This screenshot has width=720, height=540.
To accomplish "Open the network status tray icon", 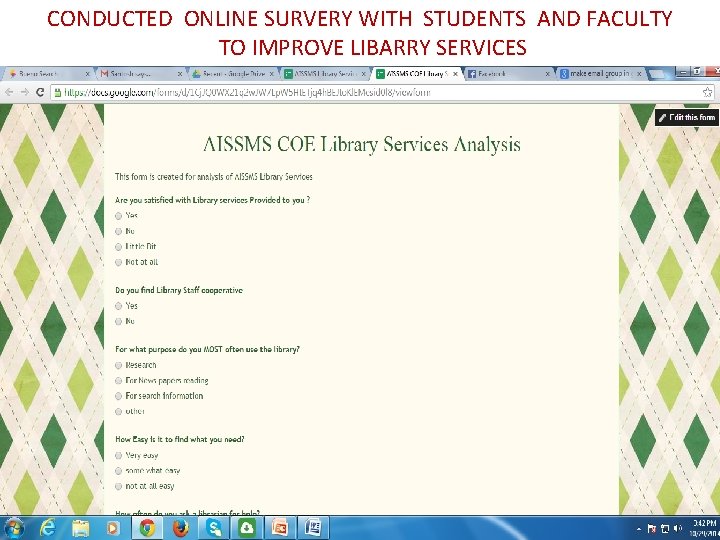I will click(664, 529).
